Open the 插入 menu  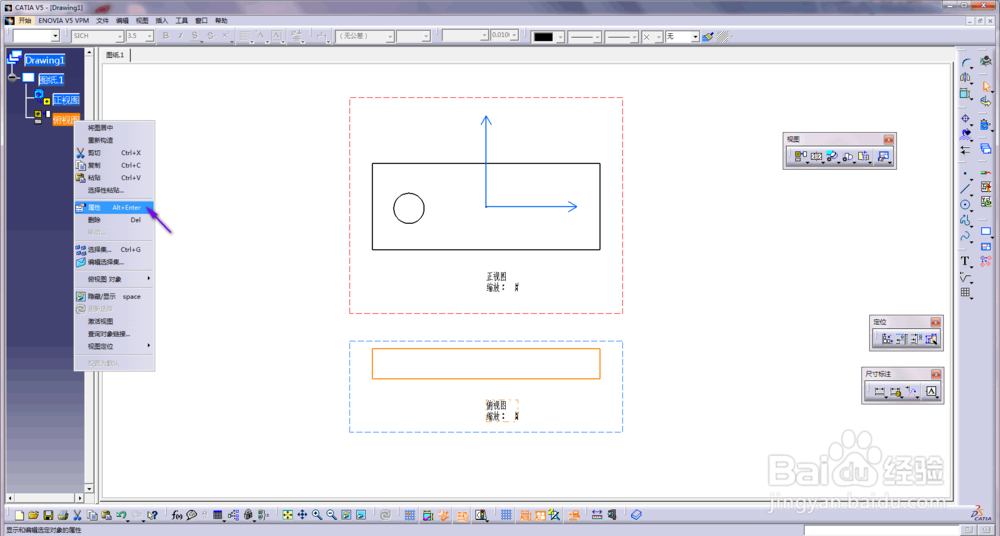coord(162,20)
